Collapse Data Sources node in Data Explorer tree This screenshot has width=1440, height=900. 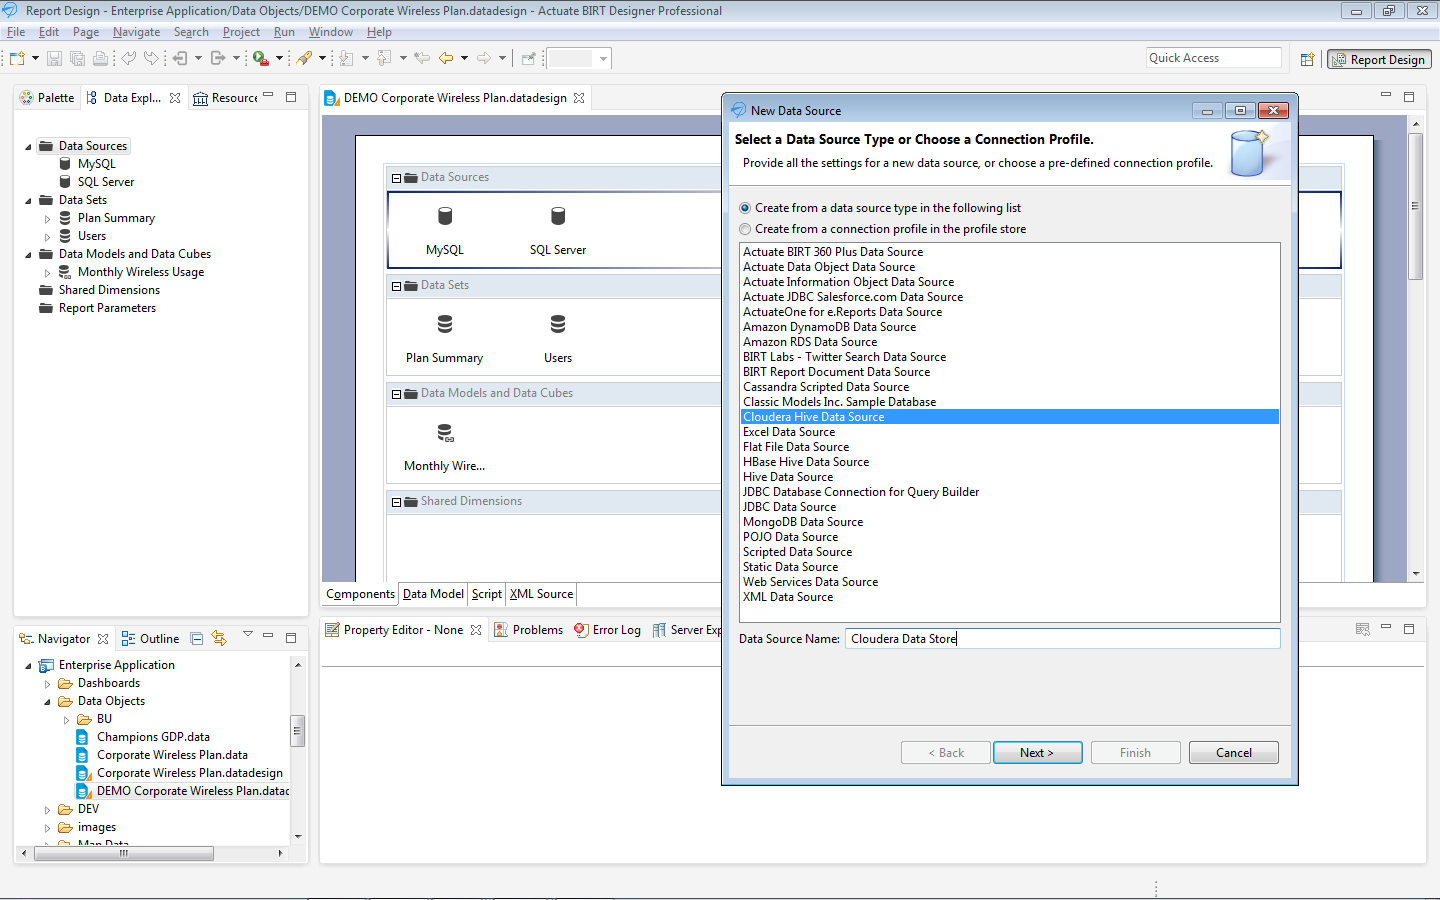[x=28, y=147]
